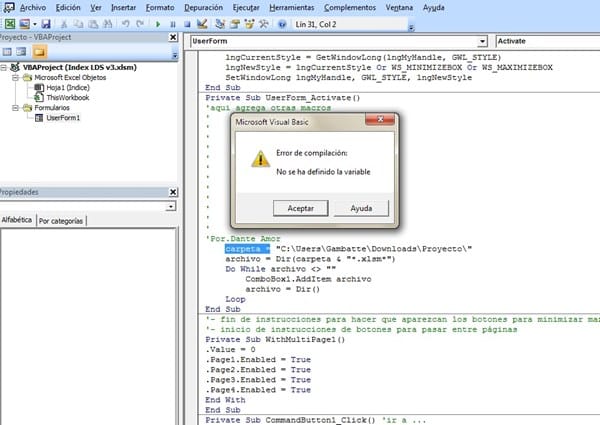Switch to the Por categorías tab
The height and width of the screenshot is (425, 600).
click(61, 221)
